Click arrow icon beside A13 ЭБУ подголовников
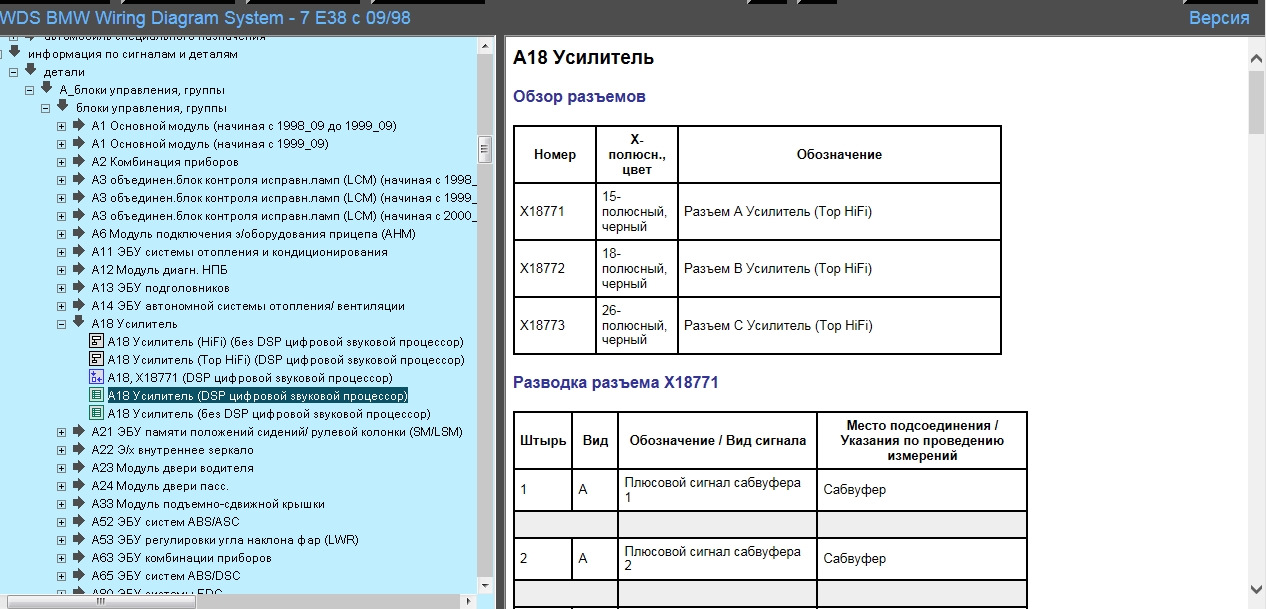1266x609 pixels. 78,287
